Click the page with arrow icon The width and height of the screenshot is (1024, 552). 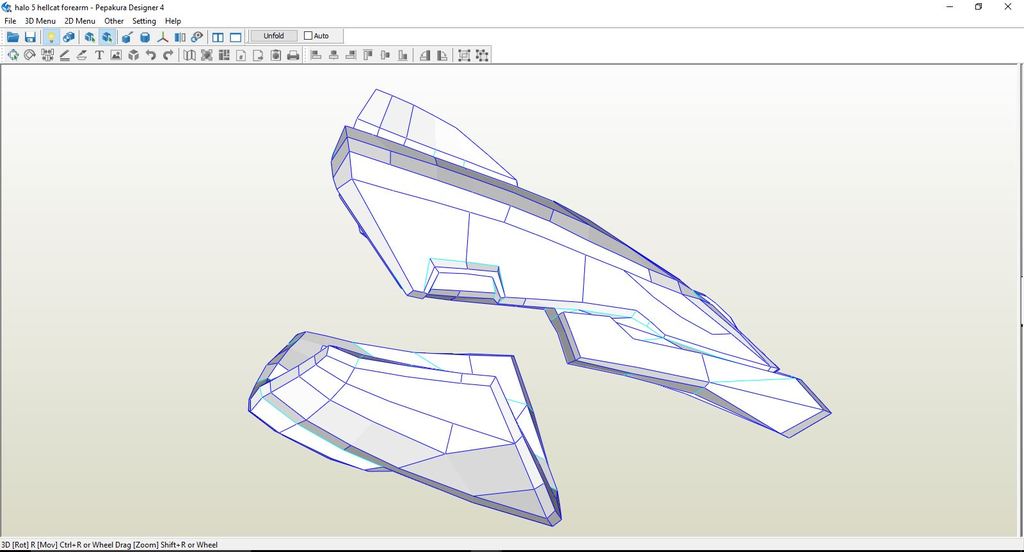(259, 56)
